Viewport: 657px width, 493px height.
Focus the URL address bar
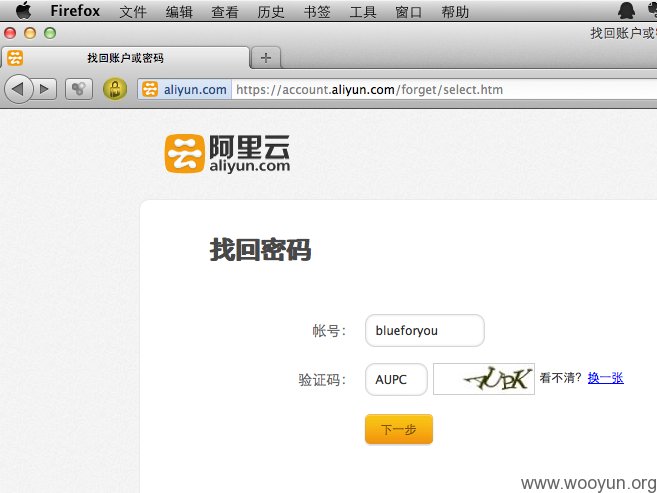click(444, 90)
